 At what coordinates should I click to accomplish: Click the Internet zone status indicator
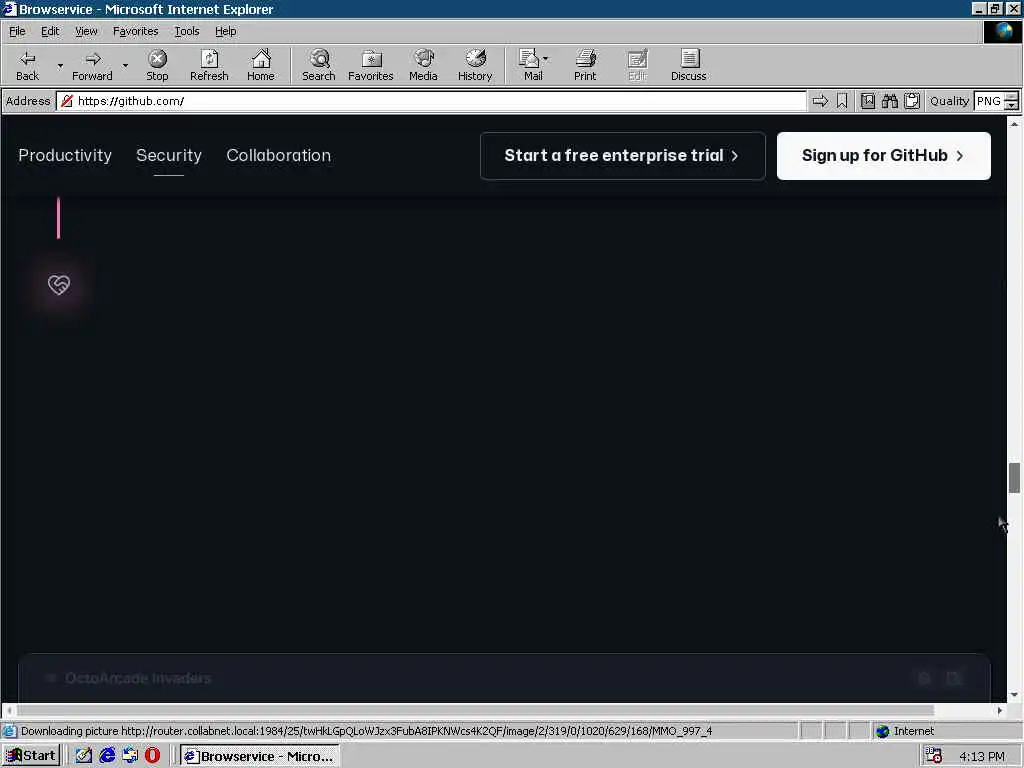click(x=906, y=731)
